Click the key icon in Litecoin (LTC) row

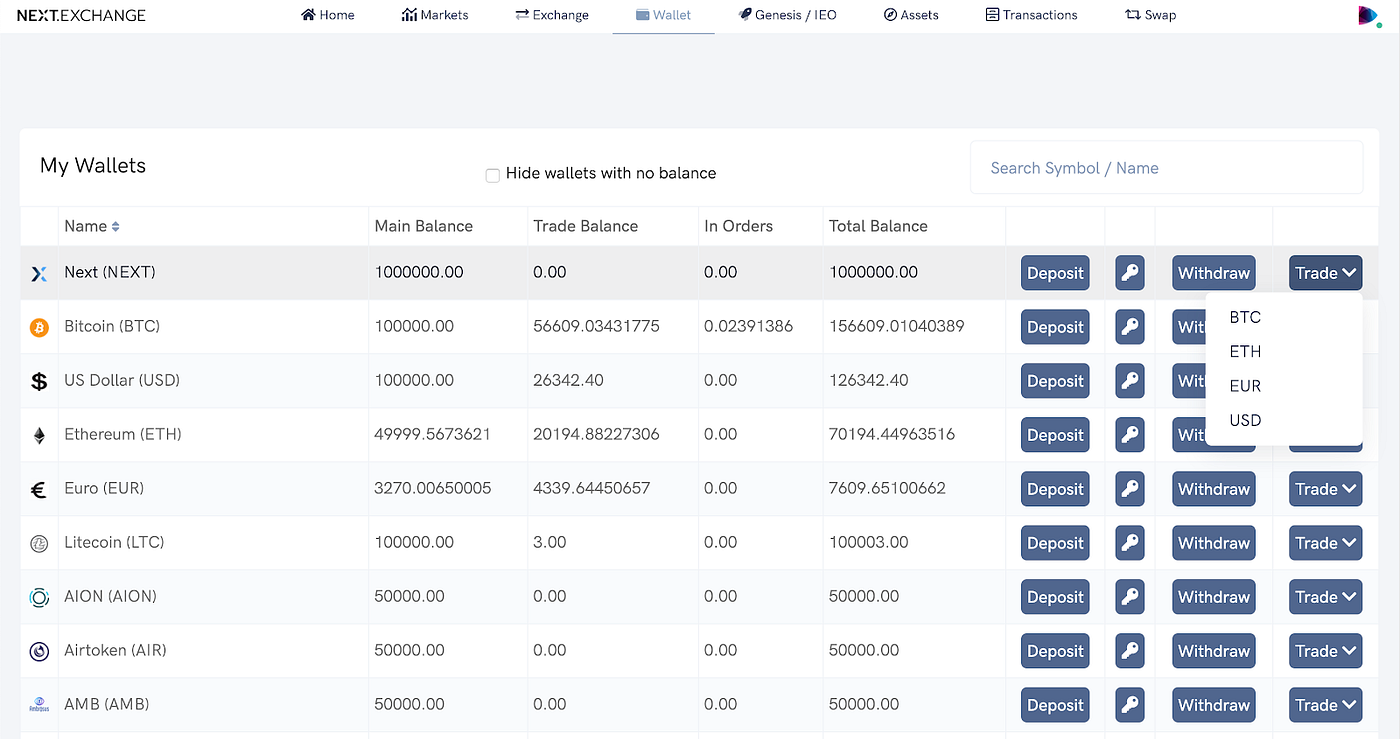click(1130, 543)
